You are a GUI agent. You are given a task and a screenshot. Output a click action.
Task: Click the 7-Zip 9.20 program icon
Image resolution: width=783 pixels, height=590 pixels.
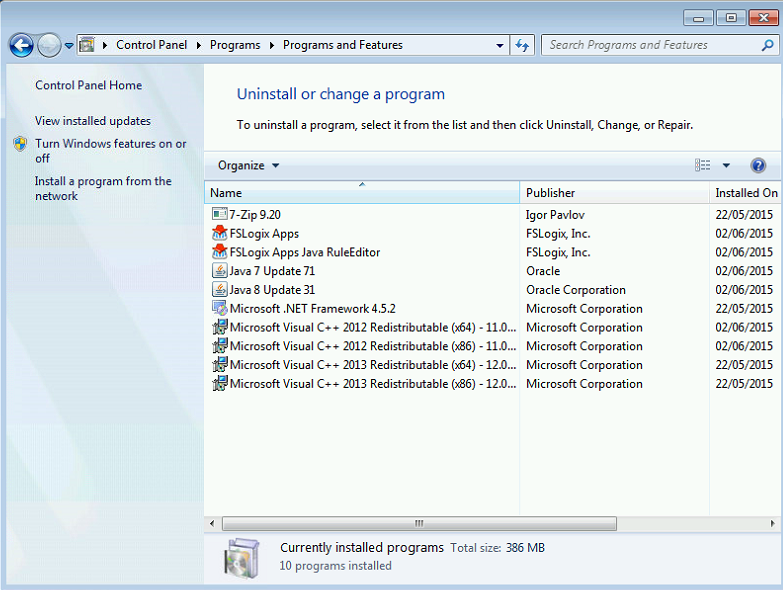pyautogui.click(x=219, y=214)
